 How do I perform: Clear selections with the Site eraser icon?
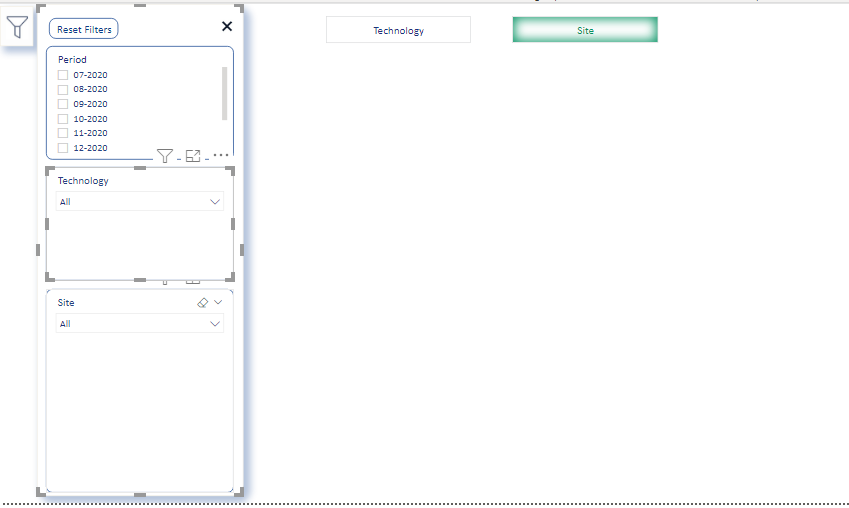pyautogui.click(x=203, y=303)
